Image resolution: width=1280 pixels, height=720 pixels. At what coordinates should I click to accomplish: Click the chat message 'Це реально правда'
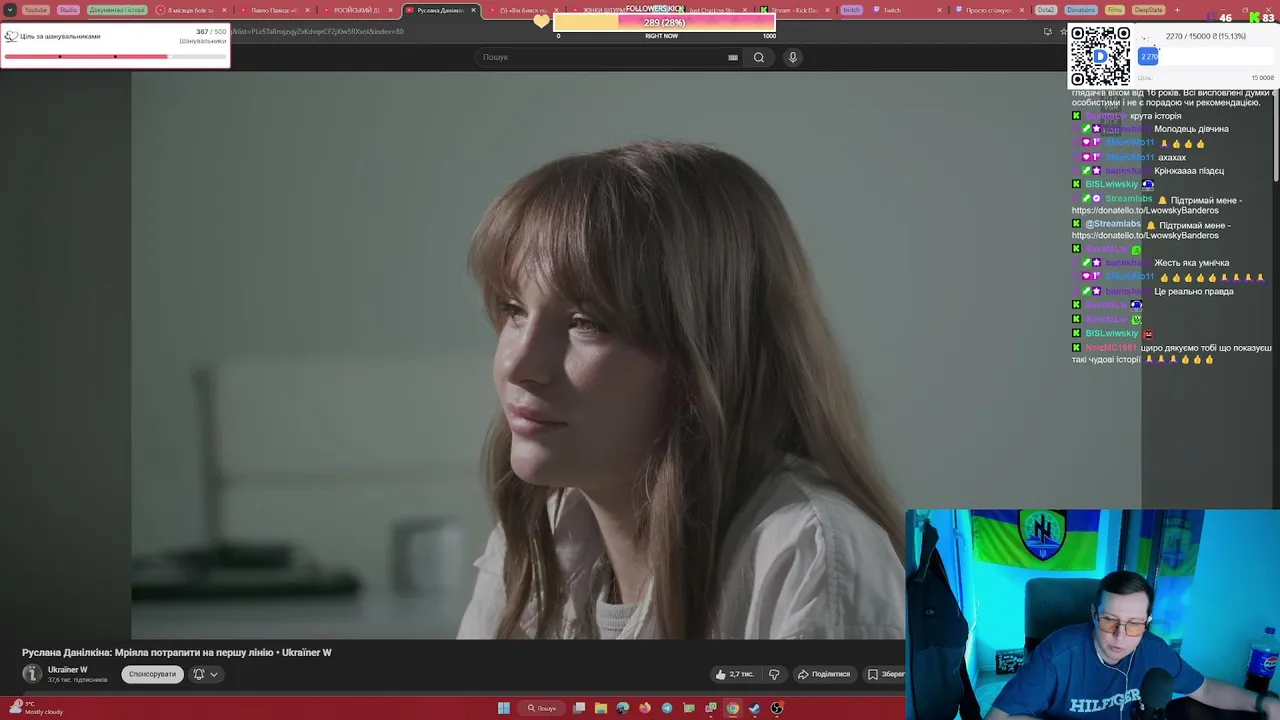(1193, 291)
